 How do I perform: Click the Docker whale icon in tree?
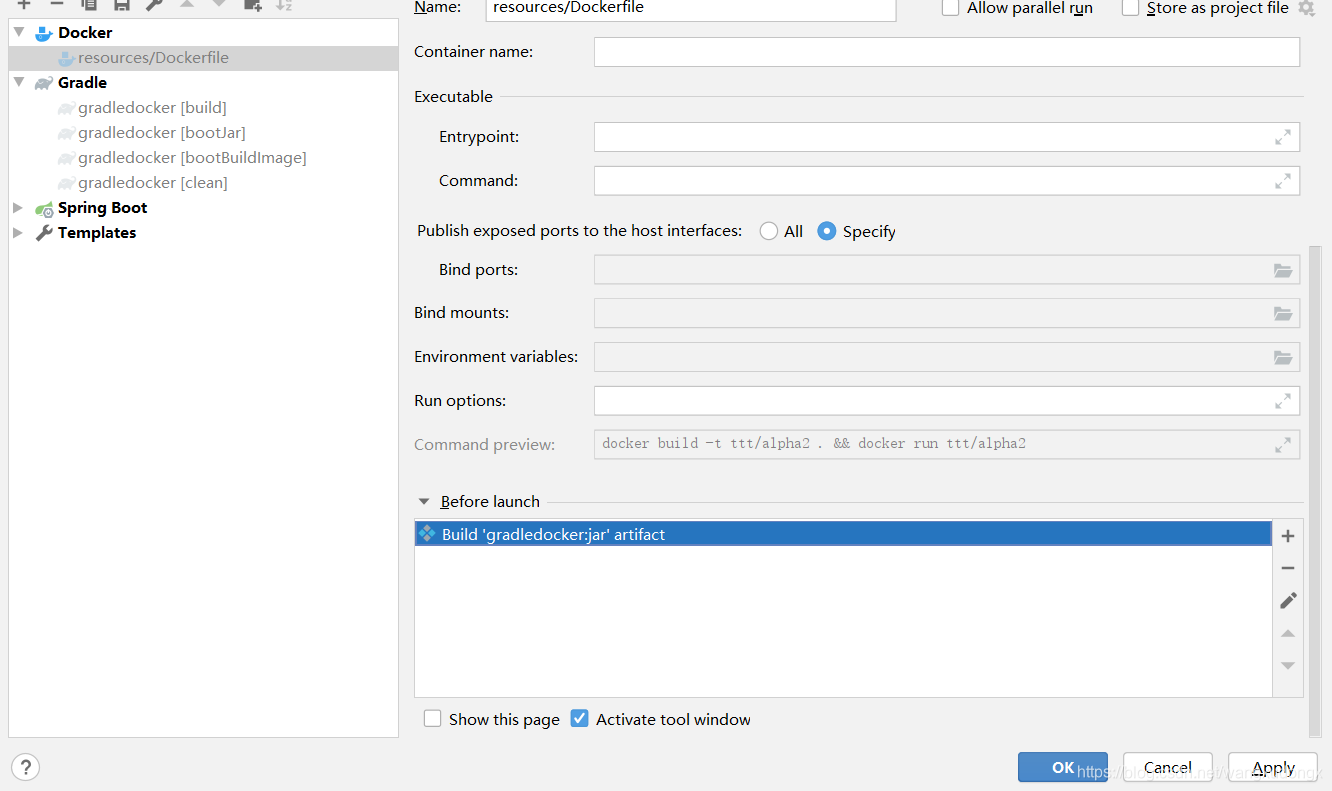(43, 33)
